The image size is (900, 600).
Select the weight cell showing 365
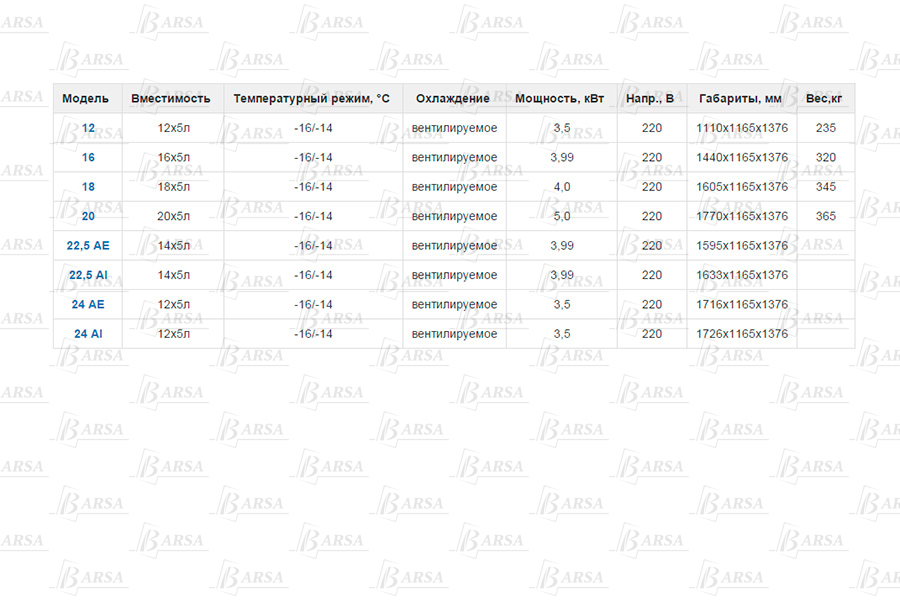826,216
